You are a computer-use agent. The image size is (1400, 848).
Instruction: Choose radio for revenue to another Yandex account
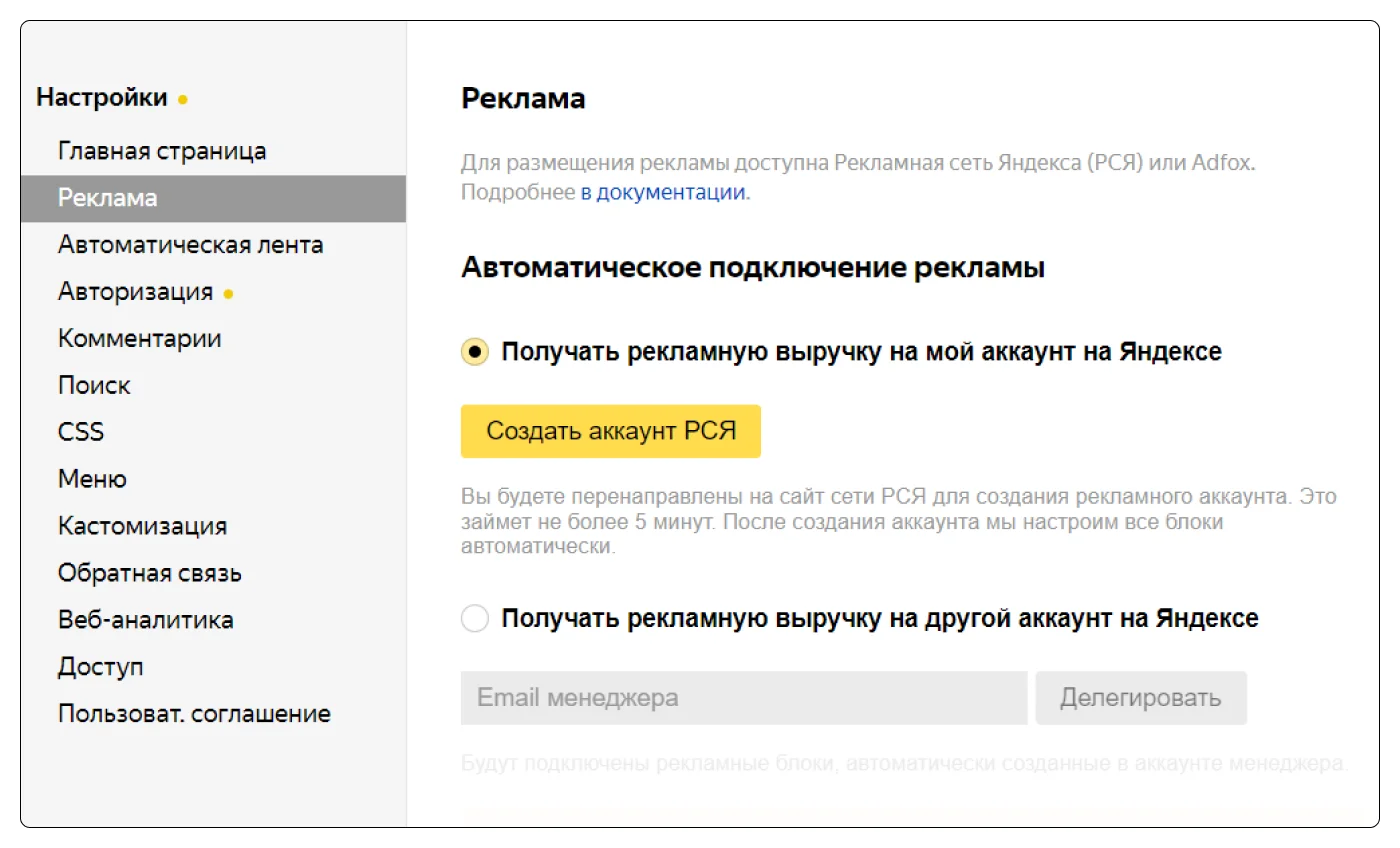coord(475,619)
